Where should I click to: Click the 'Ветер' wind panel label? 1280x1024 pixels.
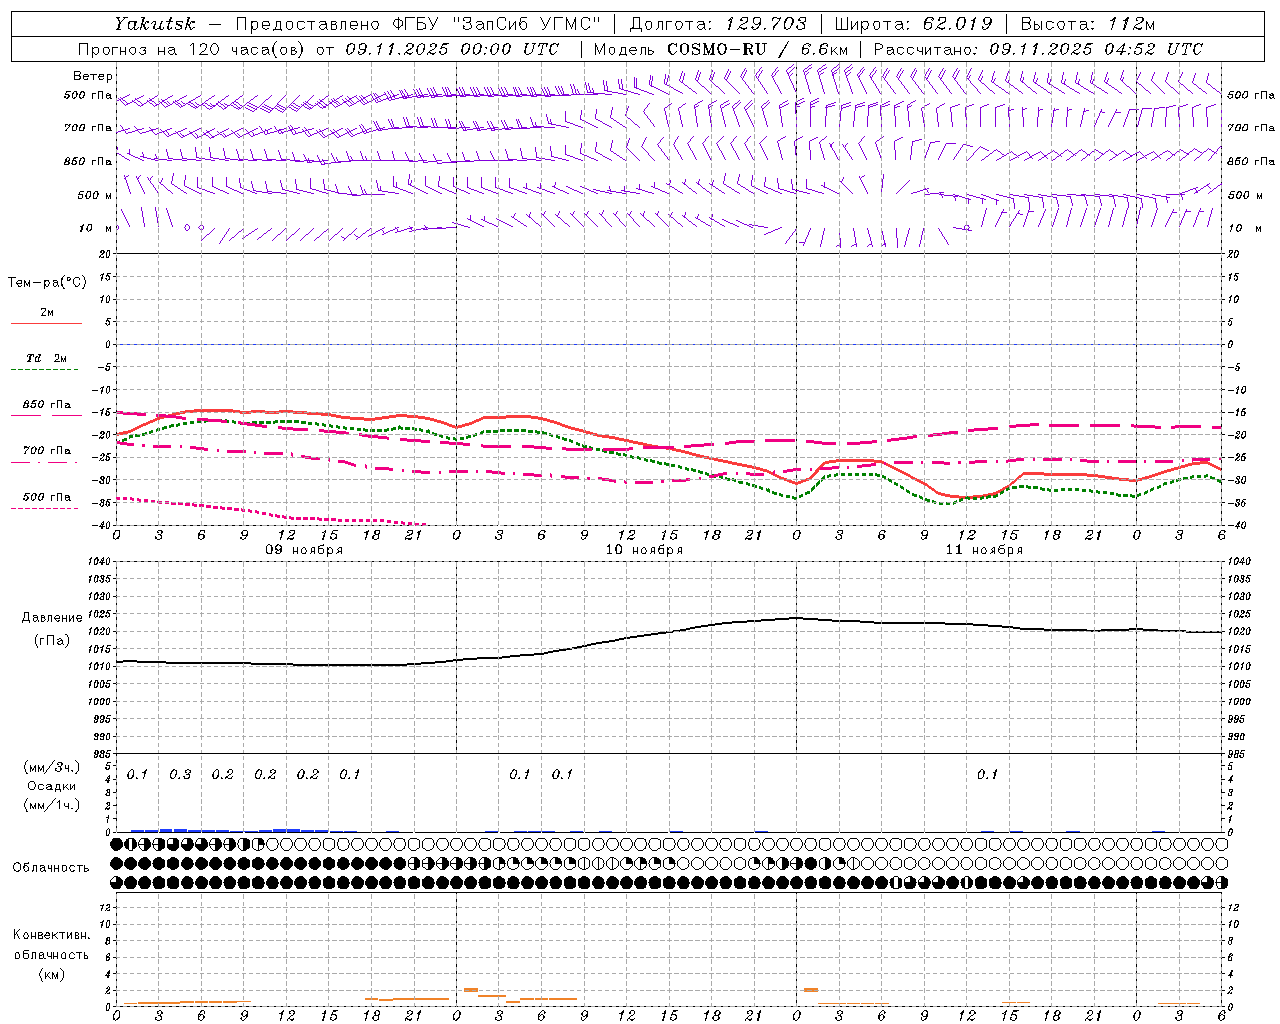[x=93, y=76]
